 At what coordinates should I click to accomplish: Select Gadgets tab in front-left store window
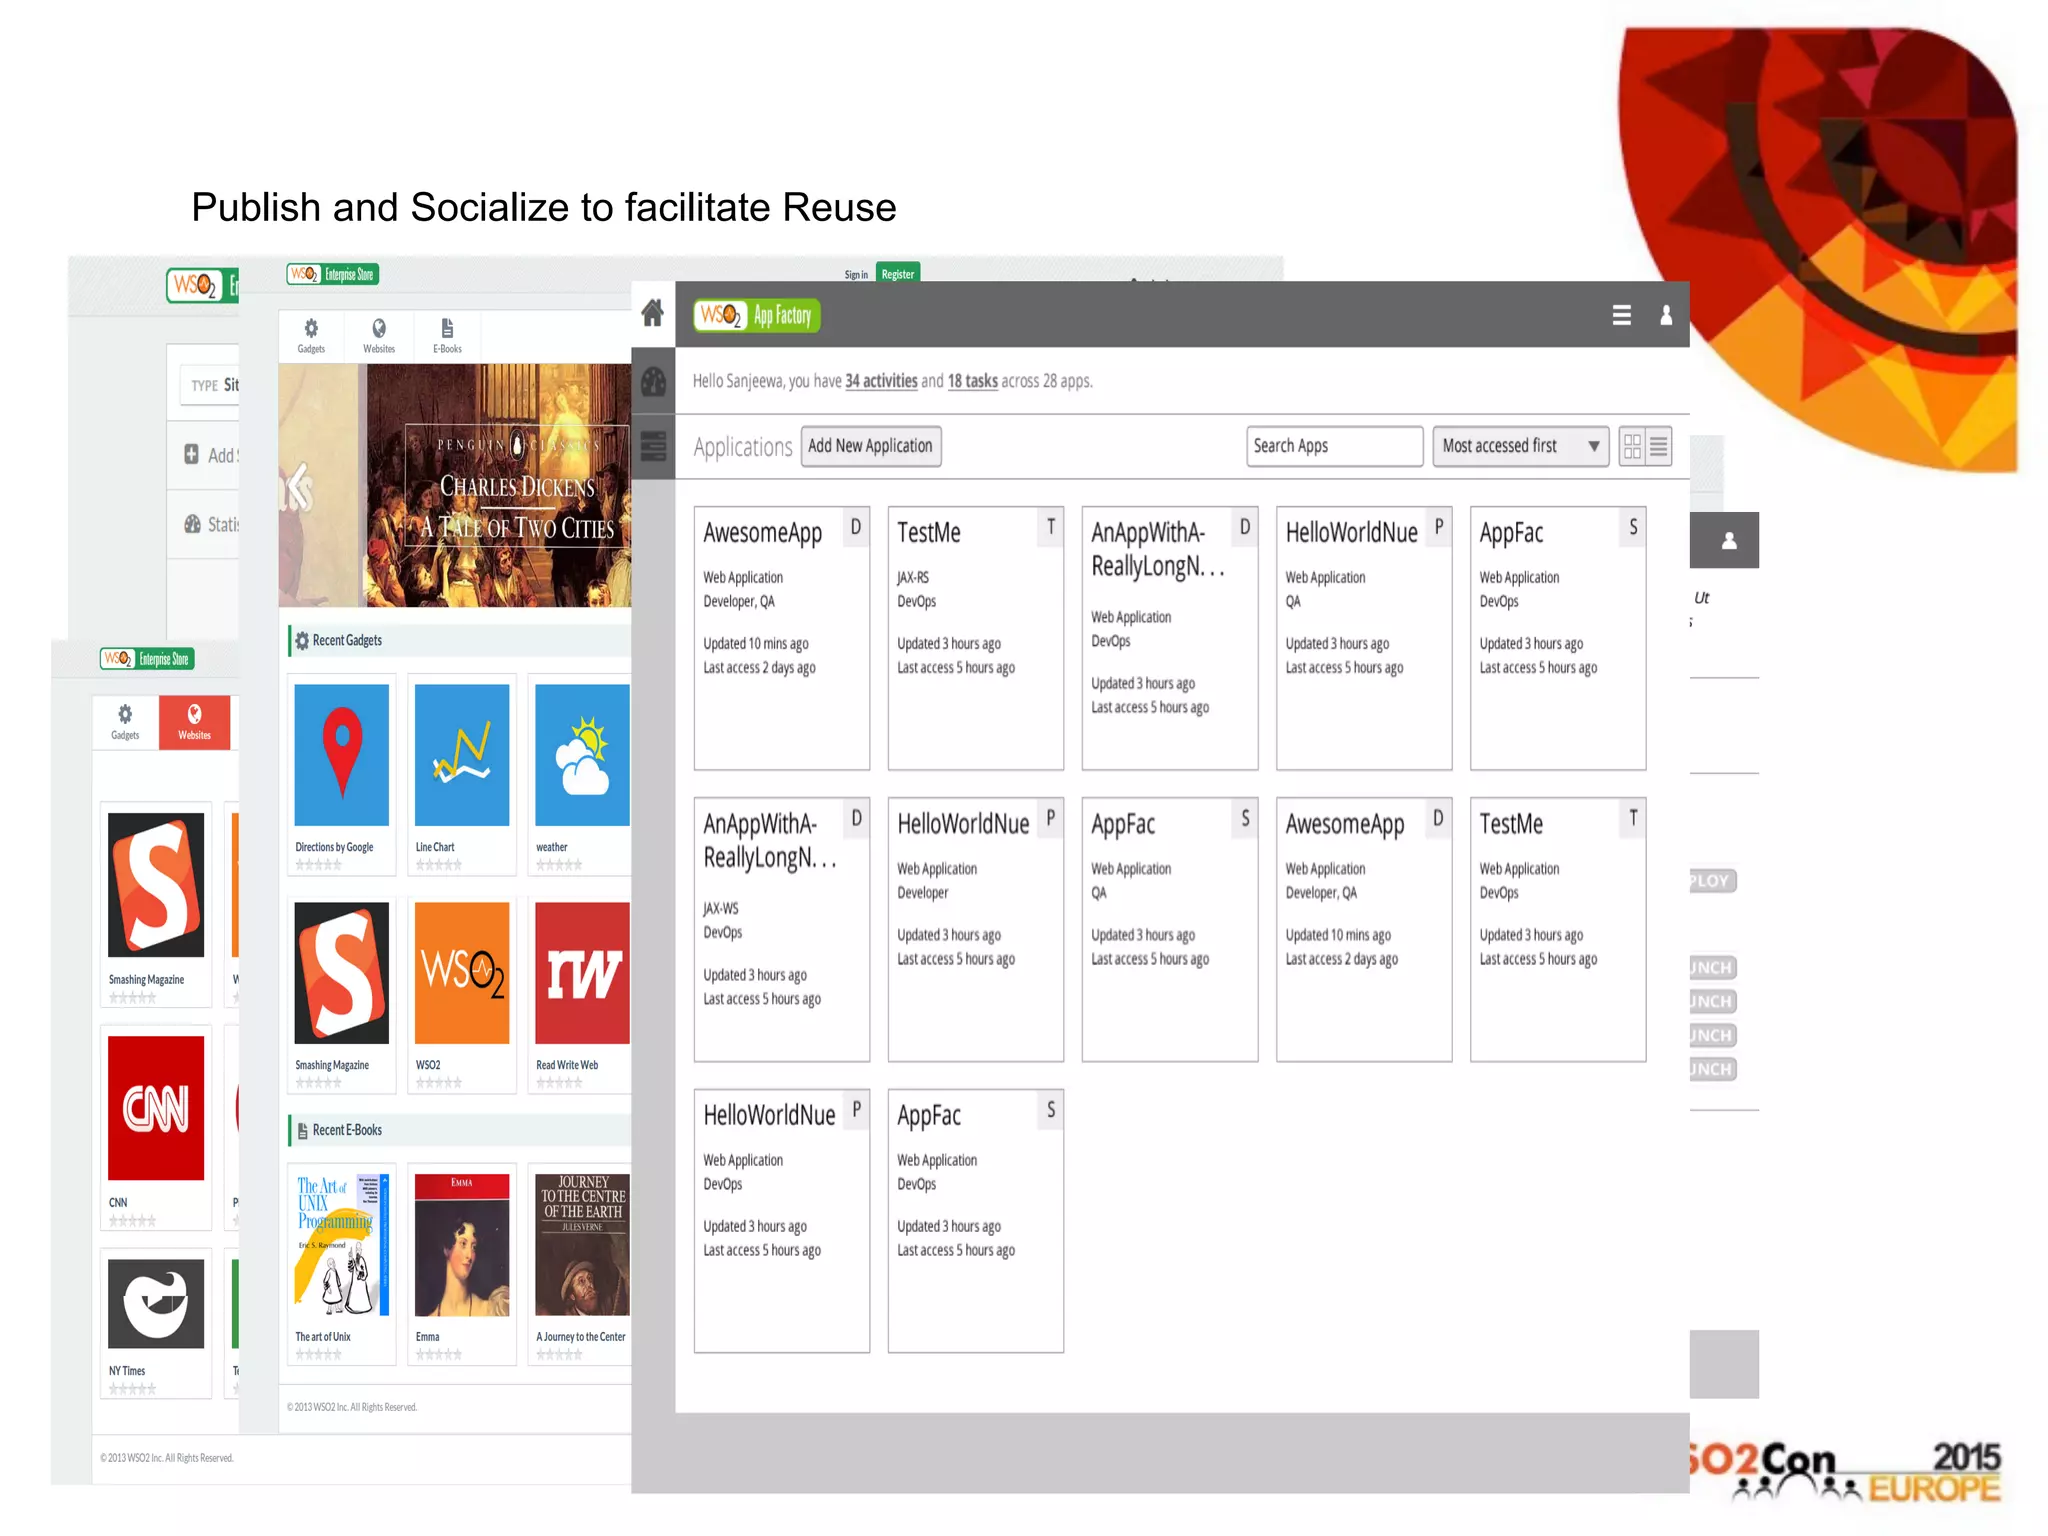125,722
